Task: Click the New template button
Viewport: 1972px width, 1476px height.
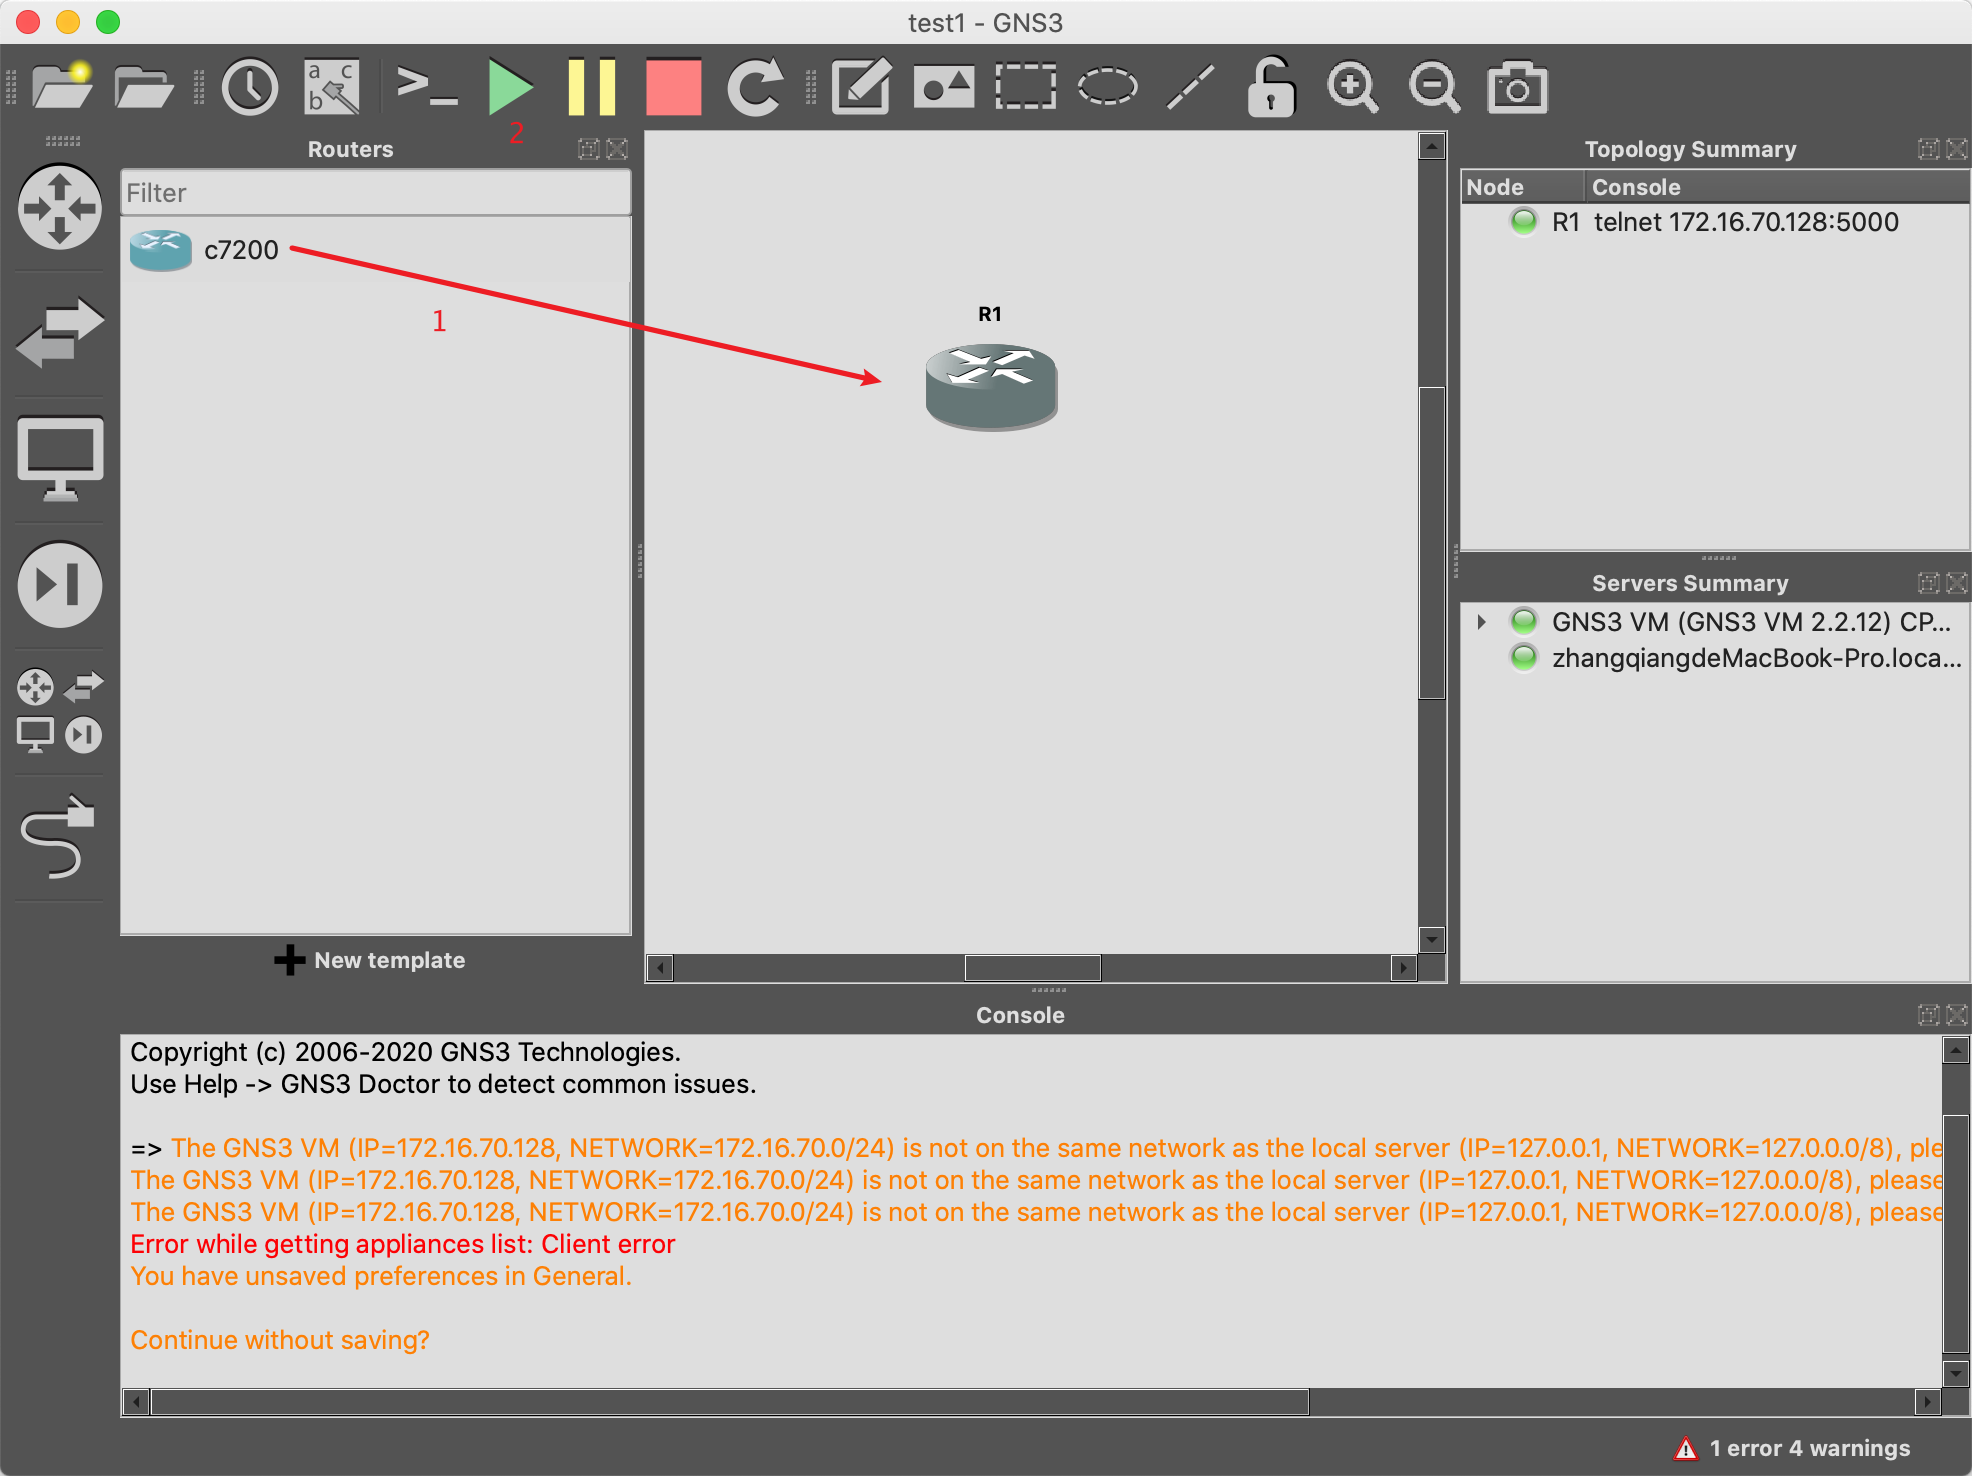Action: point(370,960)
